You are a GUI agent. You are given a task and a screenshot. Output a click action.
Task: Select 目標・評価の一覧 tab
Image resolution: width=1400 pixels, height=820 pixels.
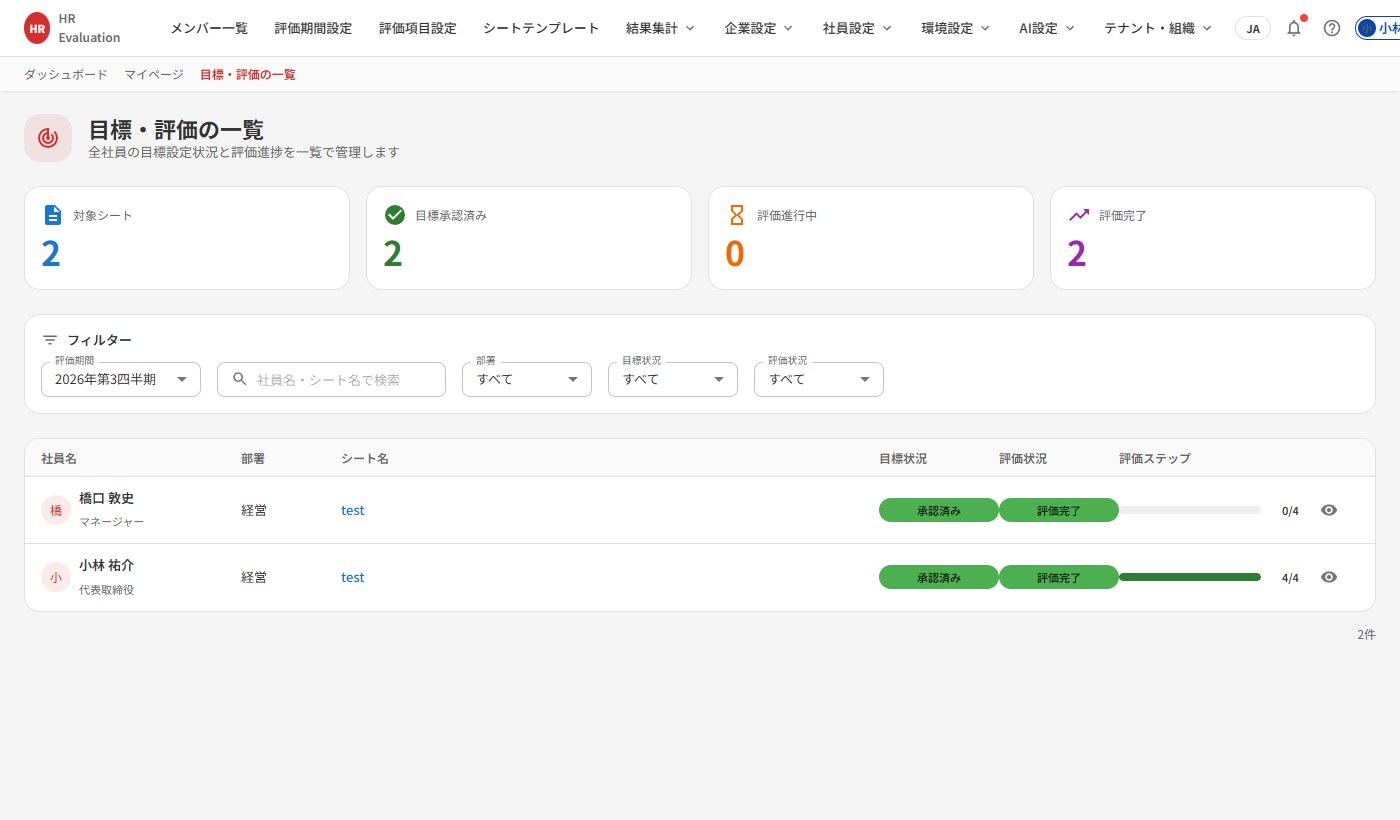(x=248, y=74)
